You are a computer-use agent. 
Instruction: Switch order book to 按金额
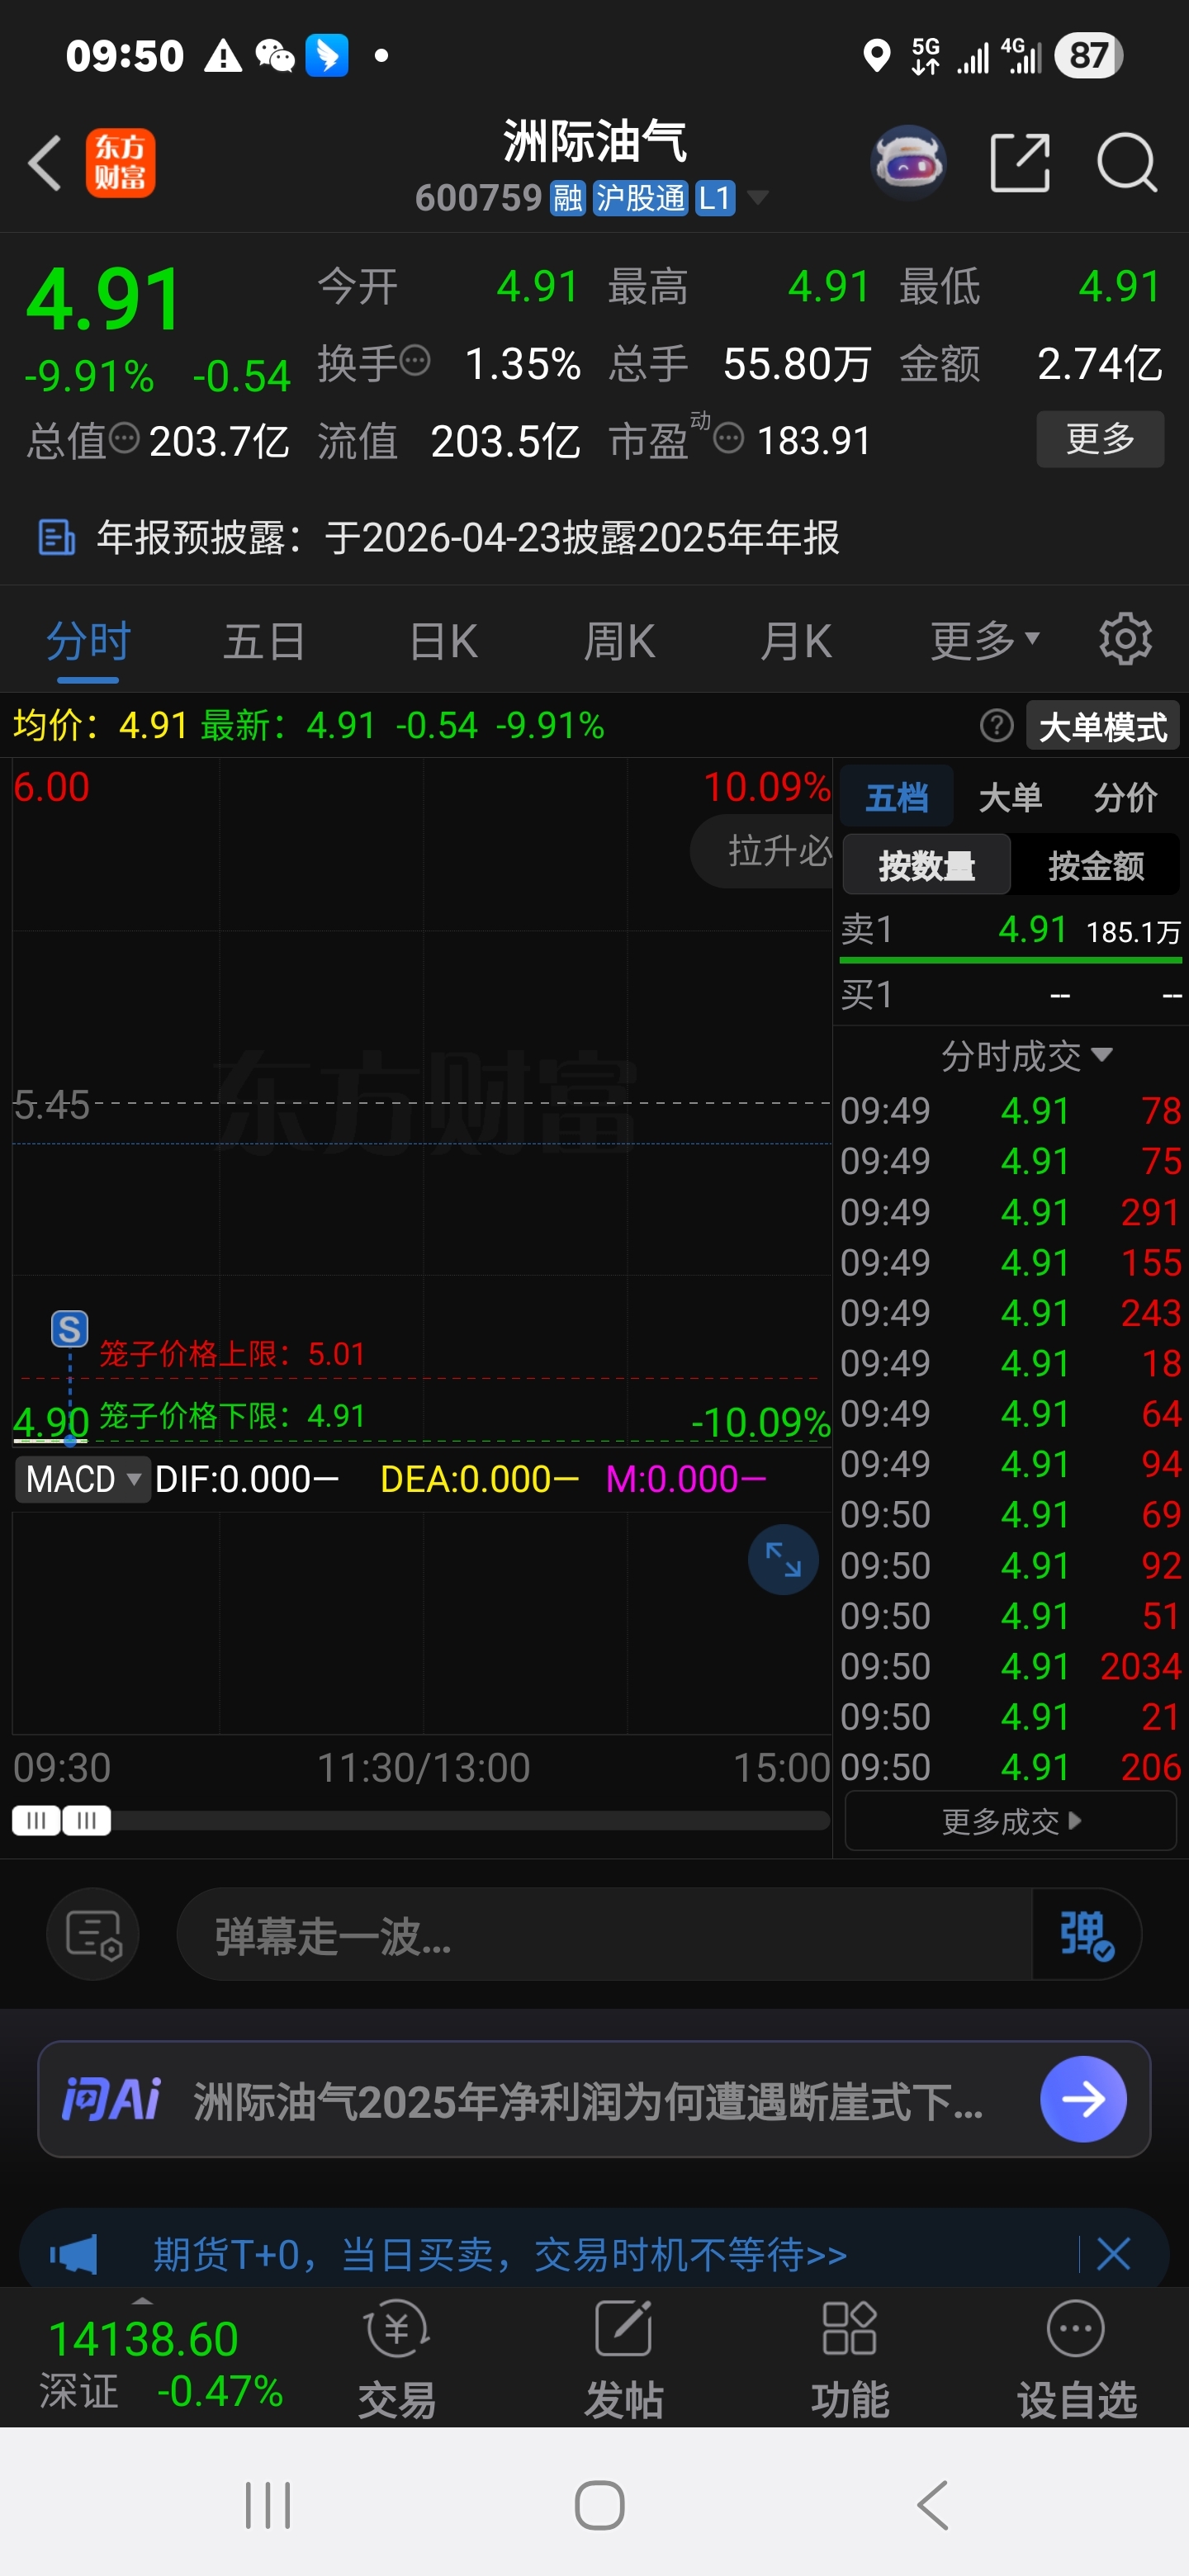[x=1095, y=865]
